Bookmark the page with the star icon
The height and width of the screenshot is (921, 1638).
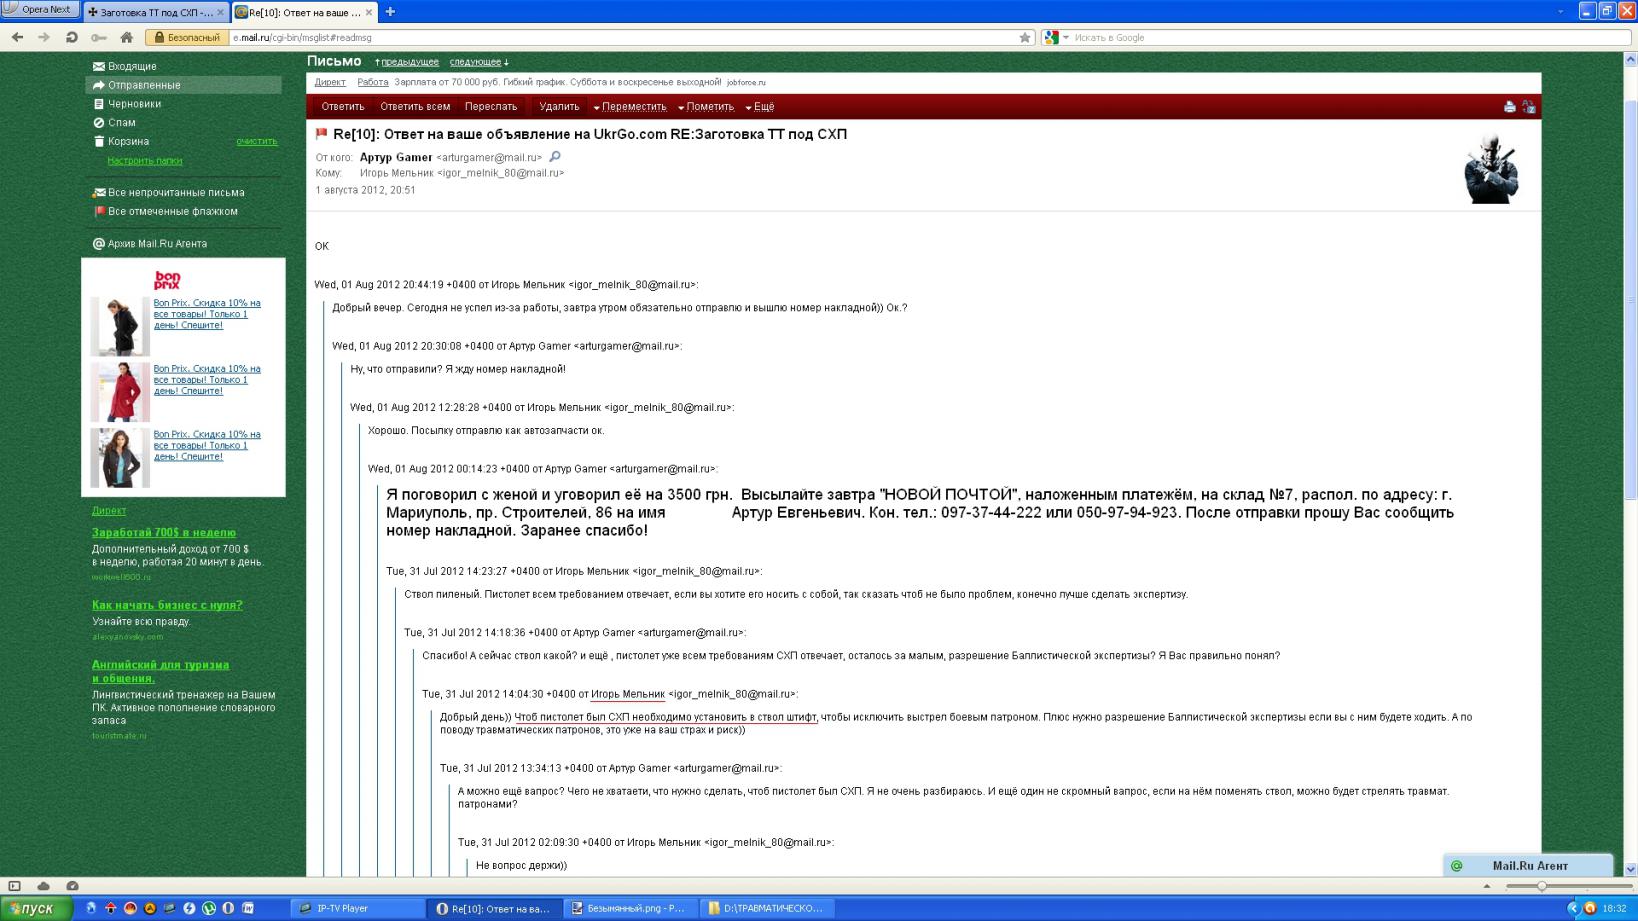1025,38
